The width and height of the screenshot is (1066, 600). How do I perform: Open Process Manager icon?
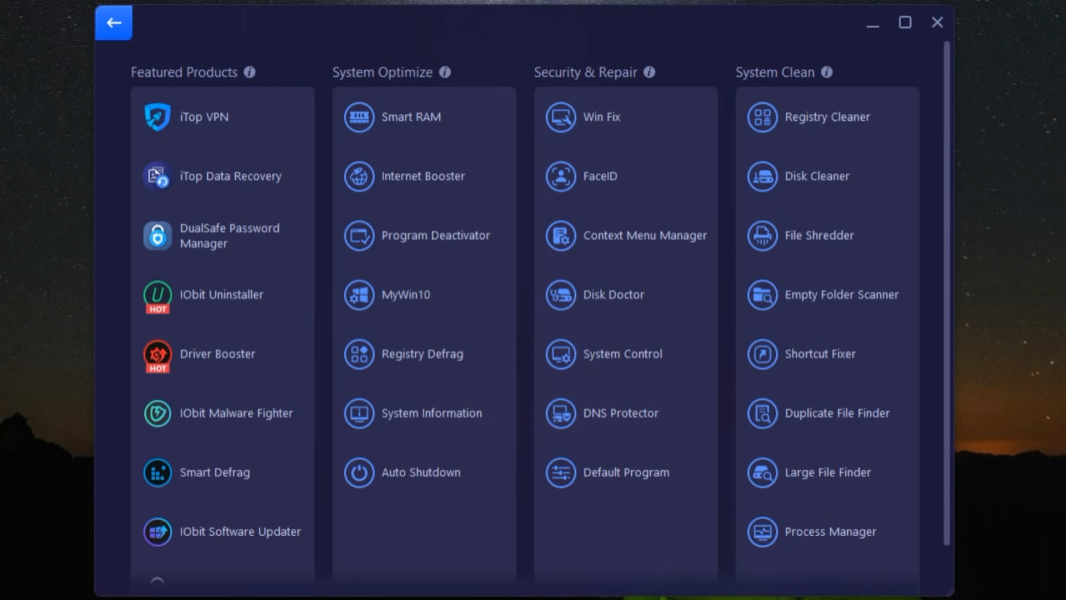[762, 531]
